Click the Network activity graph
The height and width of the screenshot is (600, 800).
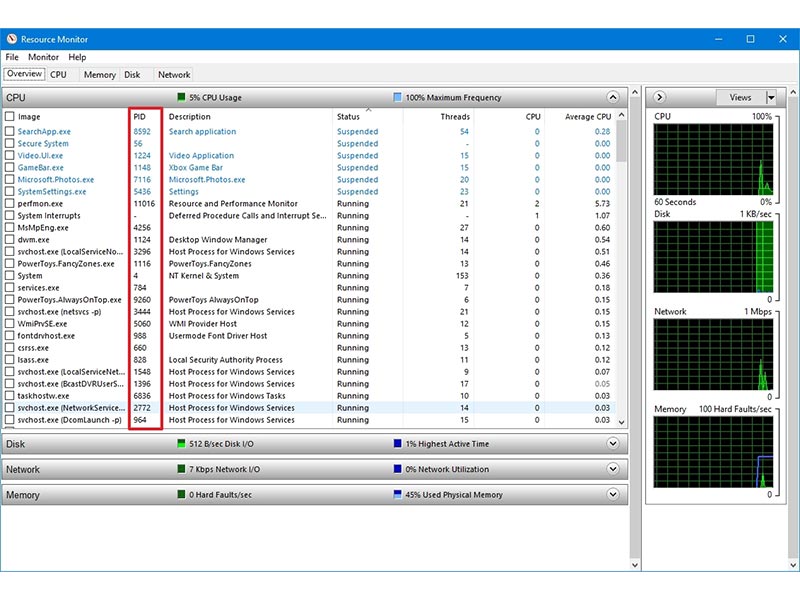pyautogui.click(x=713, y=355)
